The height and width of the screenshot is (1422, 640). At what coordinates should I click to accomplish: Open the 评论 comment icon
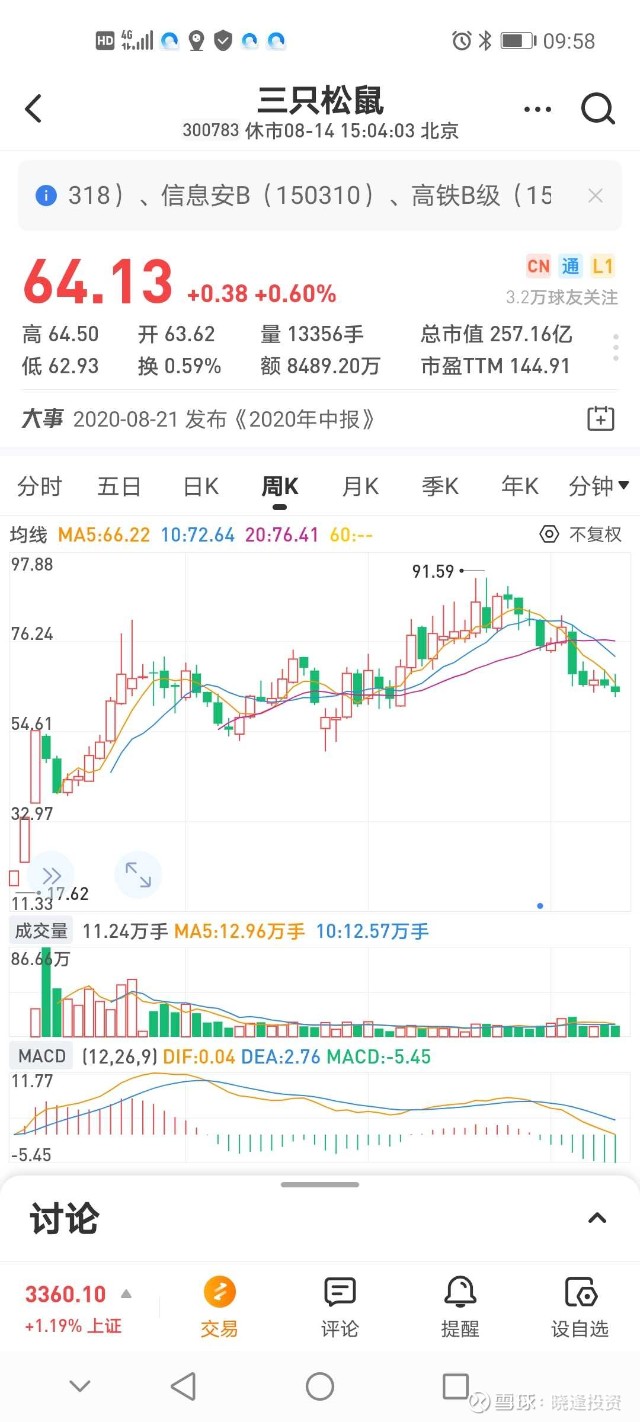[x=340, y=1307]
